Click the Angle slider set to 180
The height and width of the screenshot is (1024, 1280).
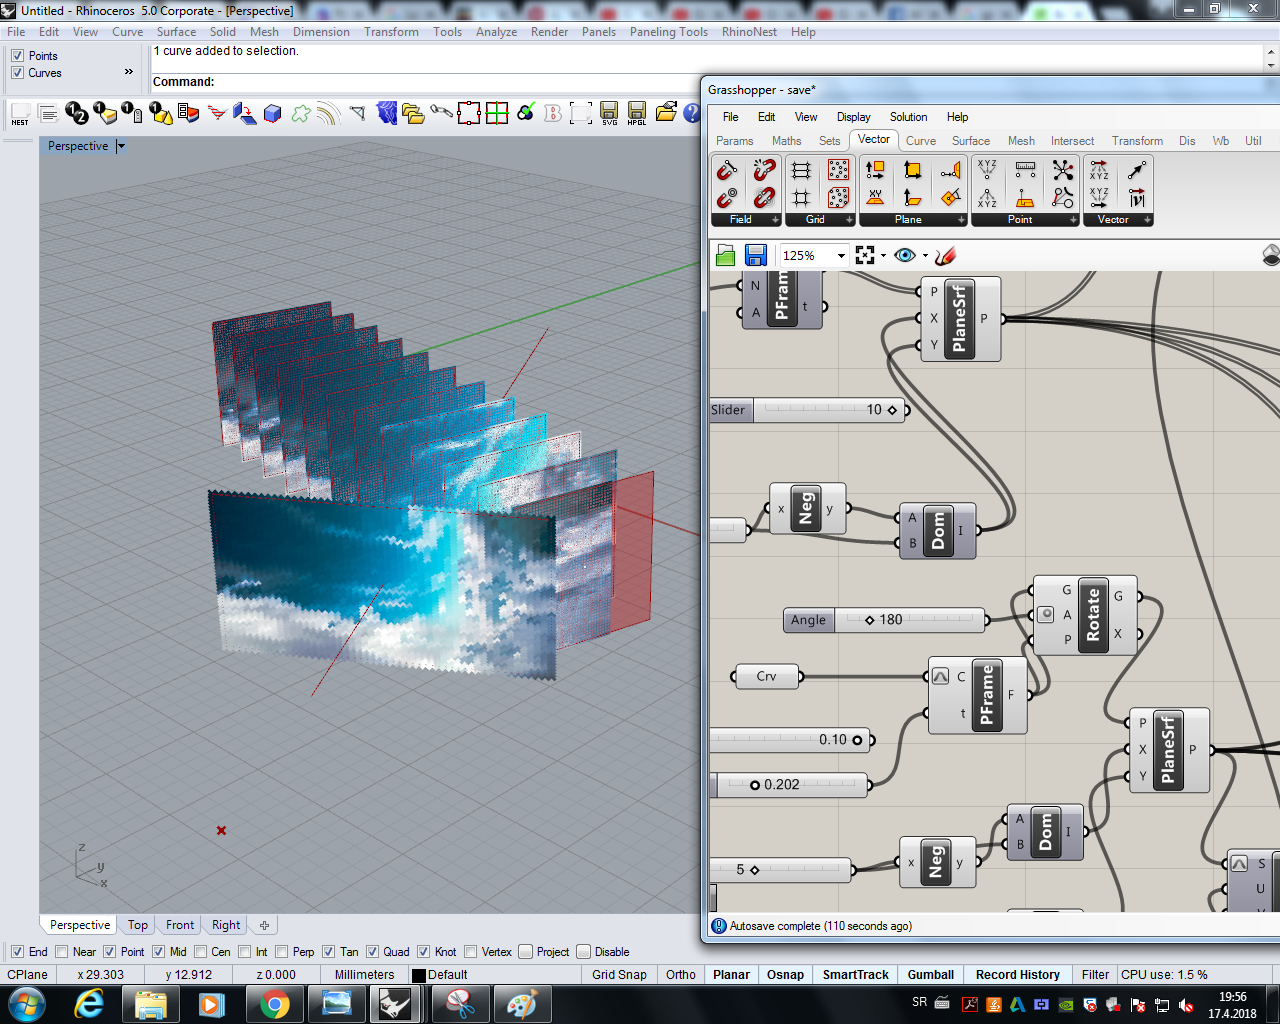886,620
